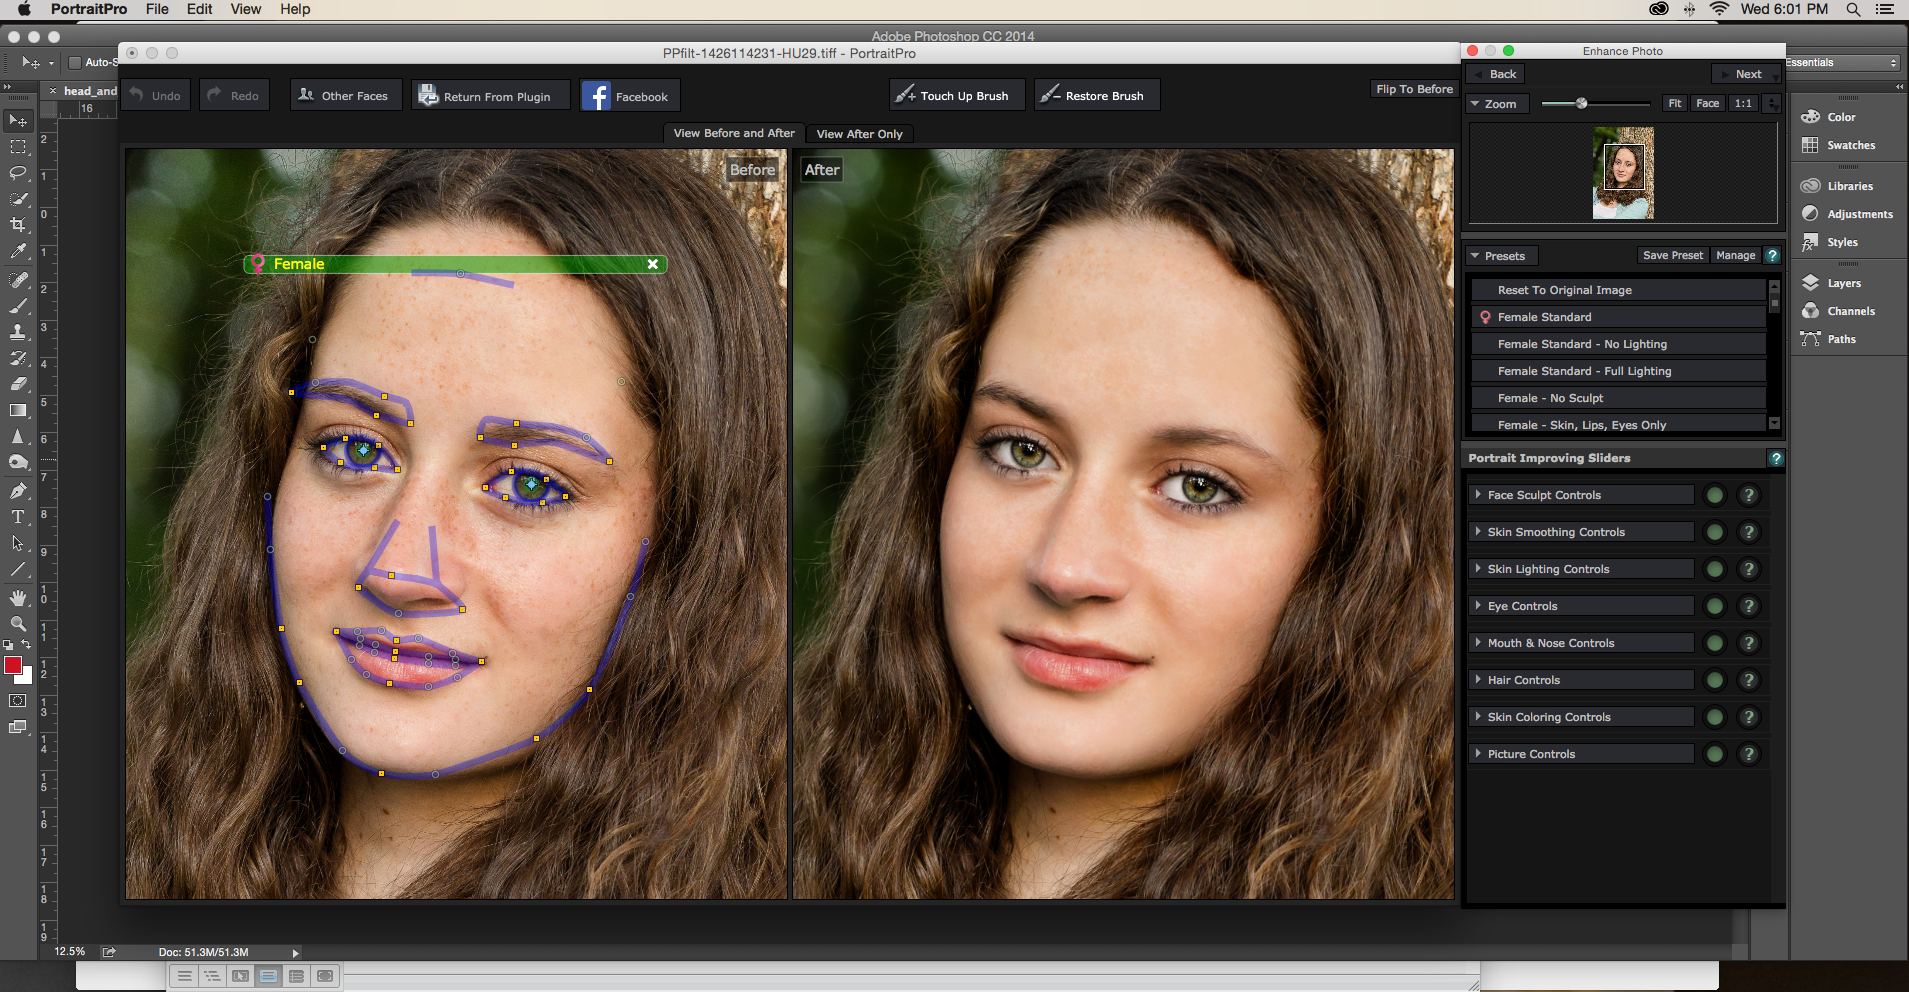Open help for Eye Controls
Viewport: 1909px width, 992px height.
(1749, 606)
